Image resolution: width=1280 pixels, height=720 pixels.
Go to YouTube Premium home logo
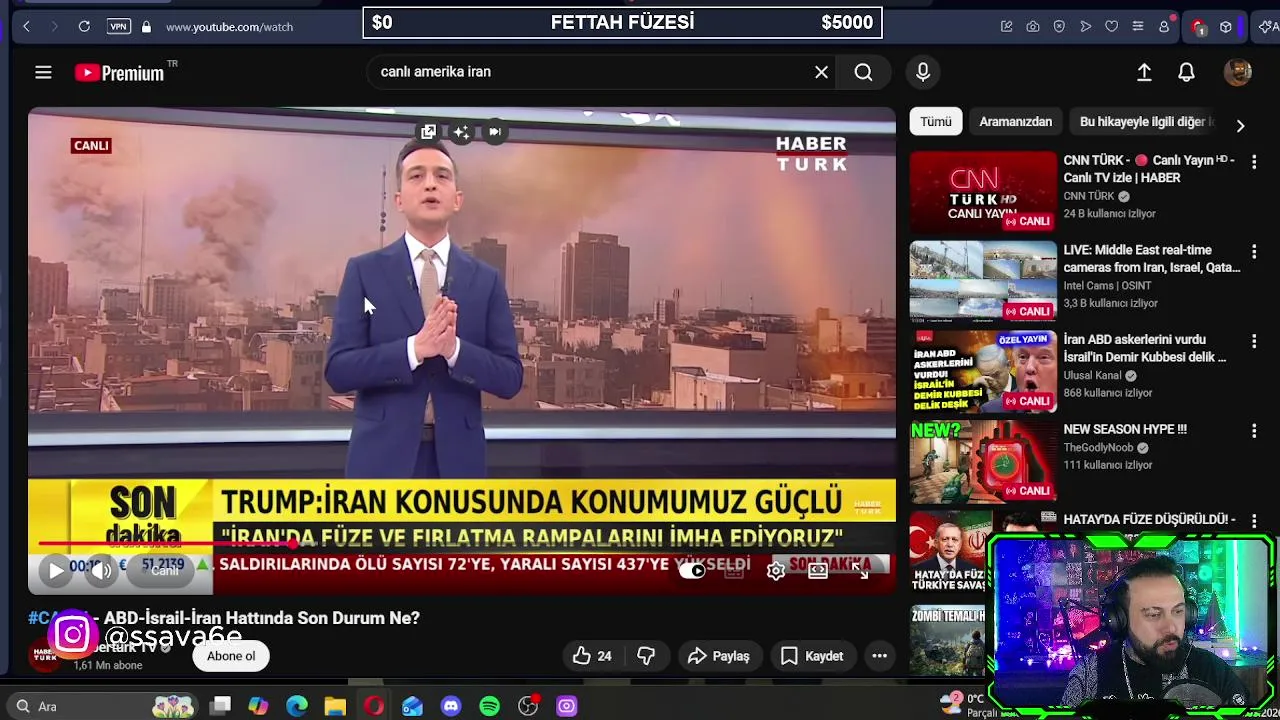click(120, 72)
